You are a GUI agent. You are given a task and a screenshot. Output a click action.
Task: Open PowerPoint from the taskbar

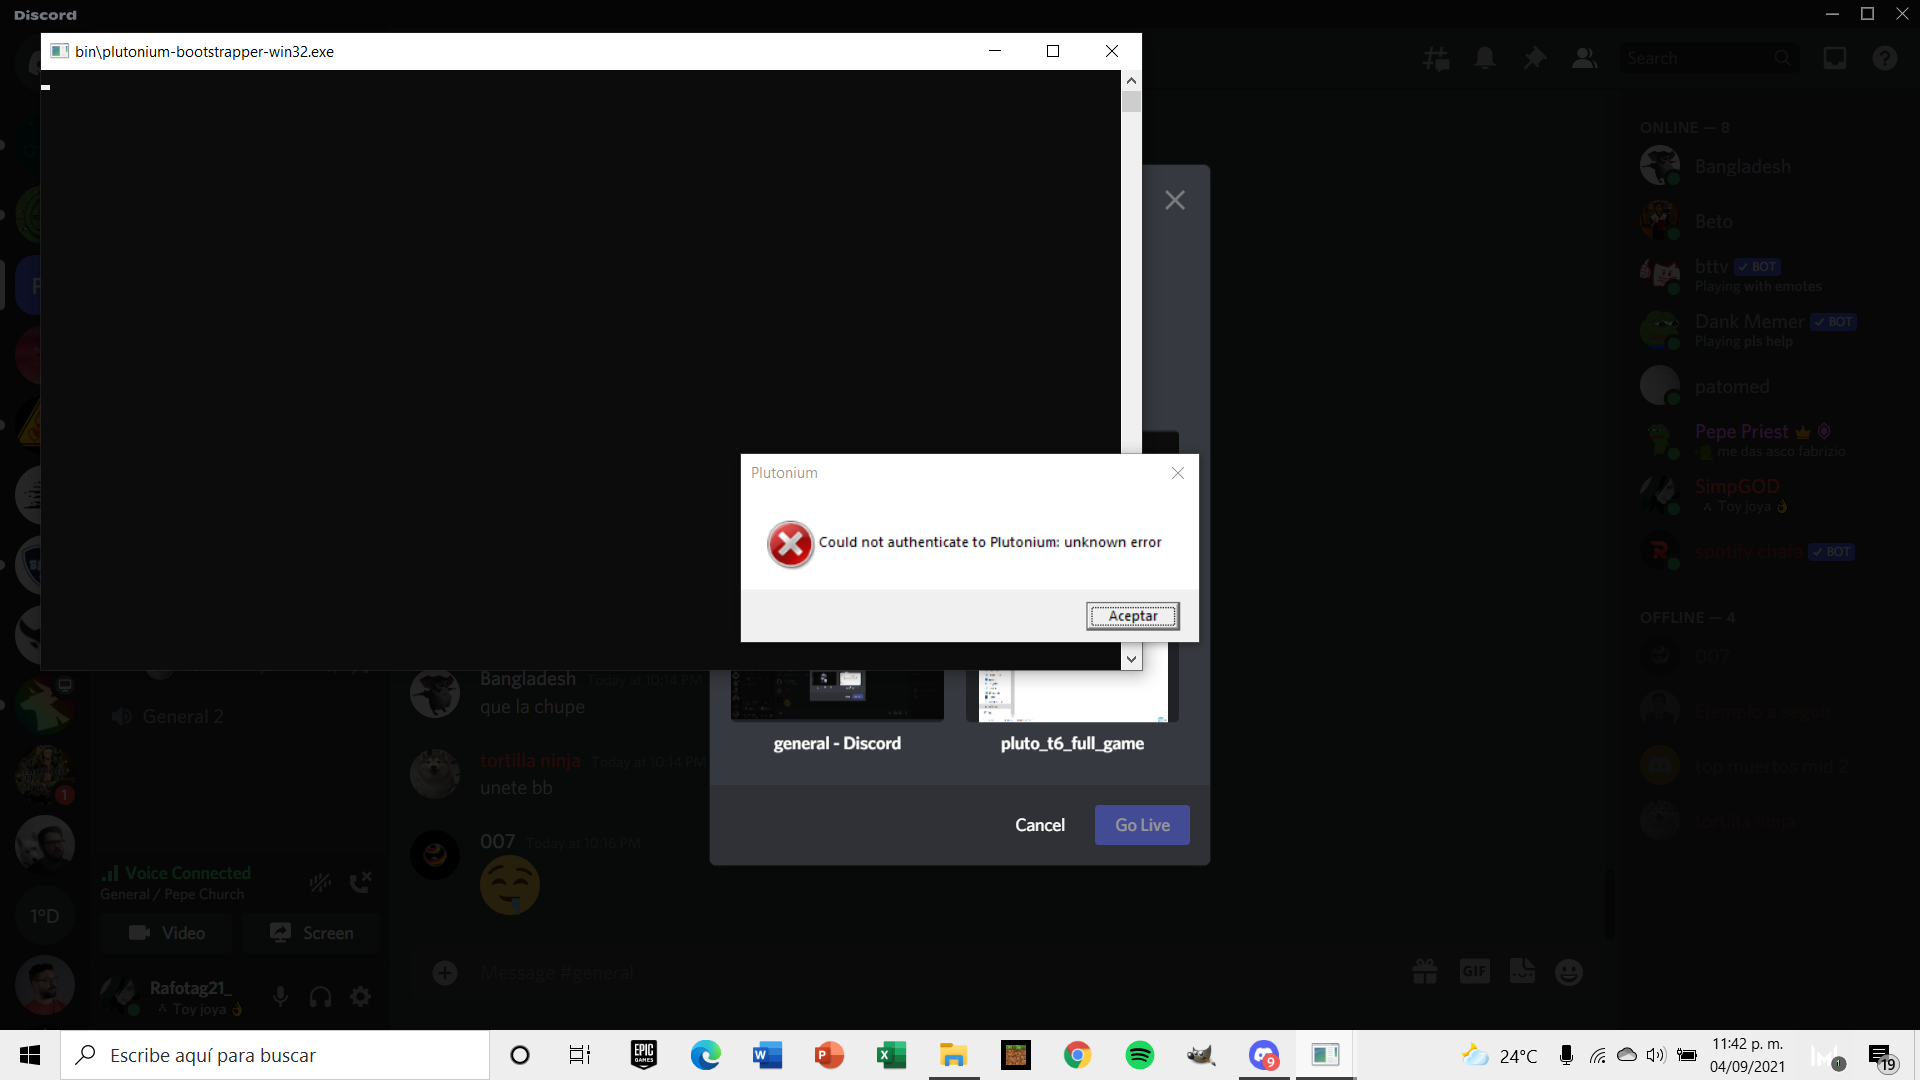pyautogui.click(x=830, y=1055)
